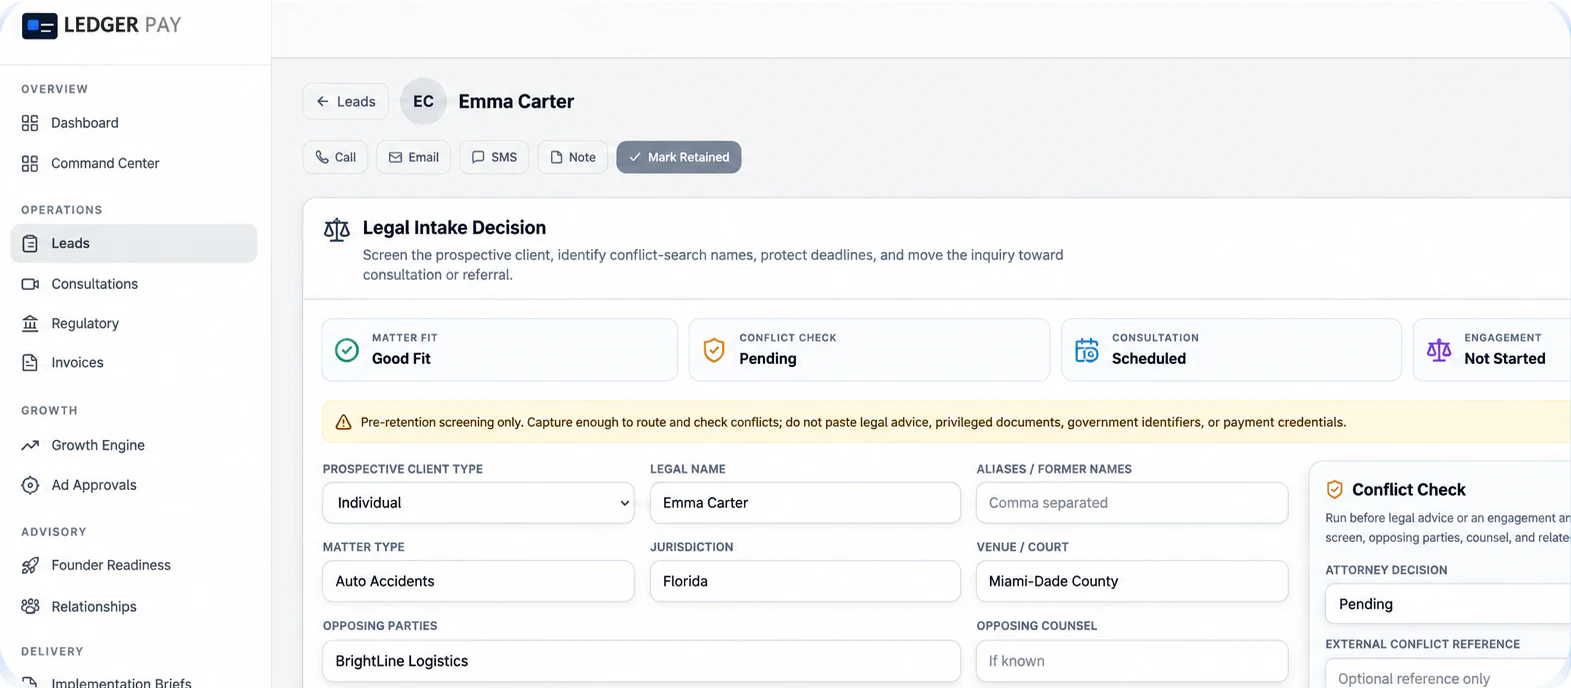Click the Engagement Not Started card
Screen dimensions: 1571x688
point(1492,350)
